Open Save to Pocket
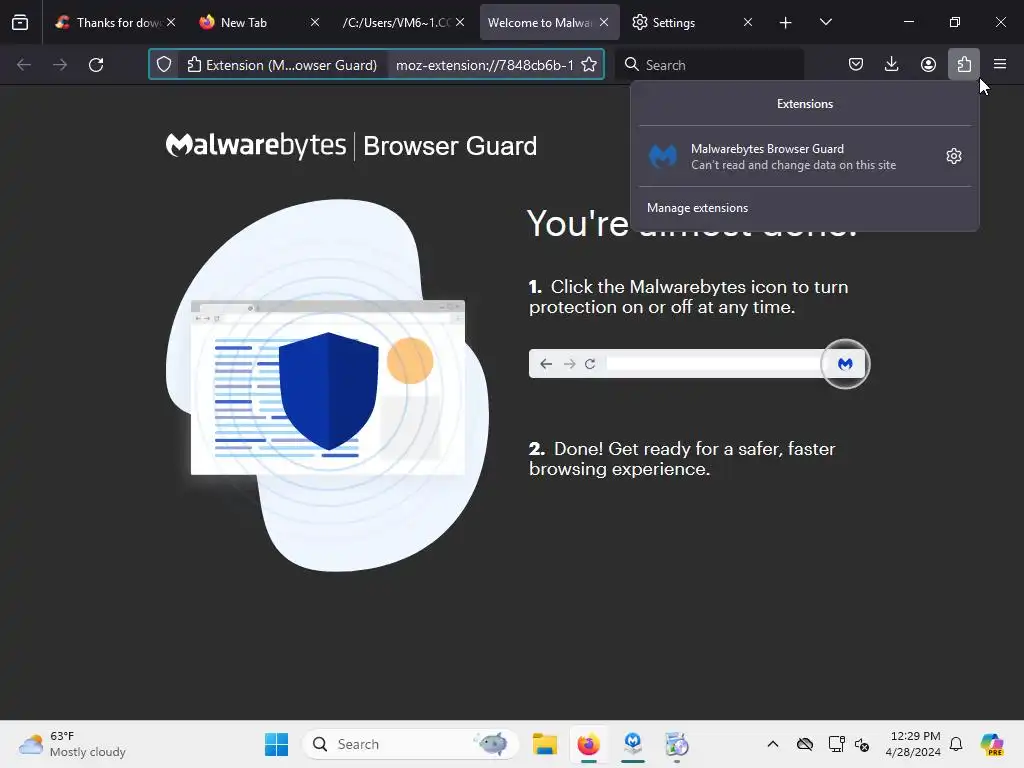The height and width of the screenshot is (768, 1024). point(856,64)
